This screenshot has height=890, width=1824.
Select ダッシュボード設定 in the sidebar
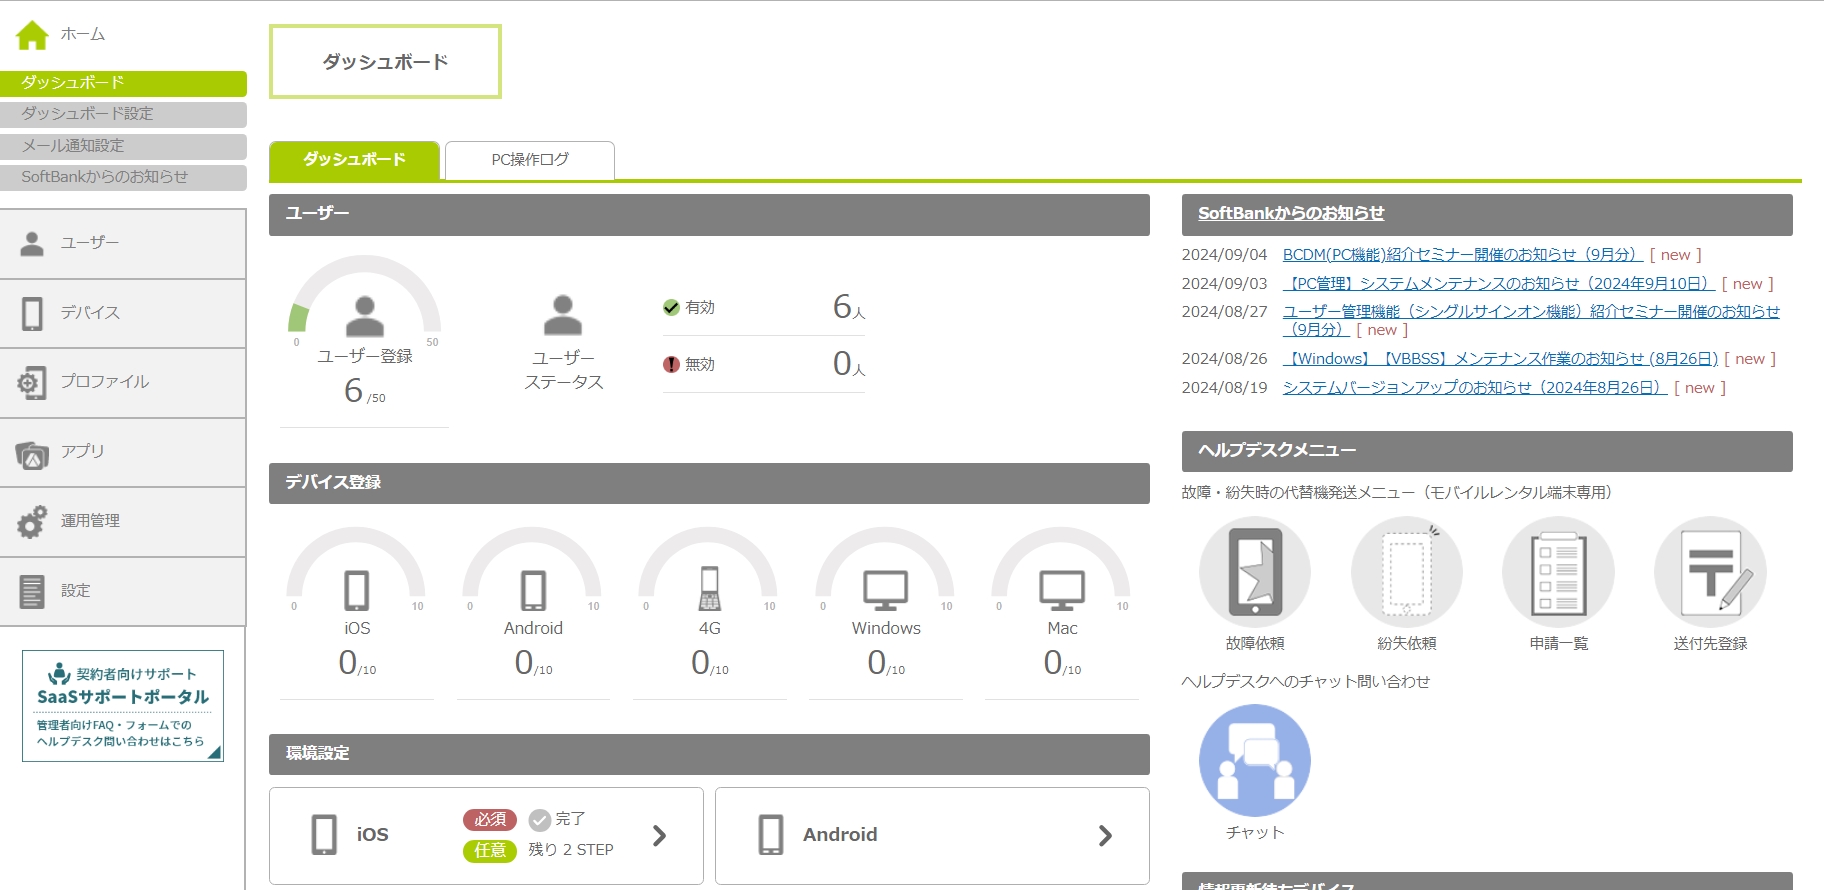tap(123, 114)
